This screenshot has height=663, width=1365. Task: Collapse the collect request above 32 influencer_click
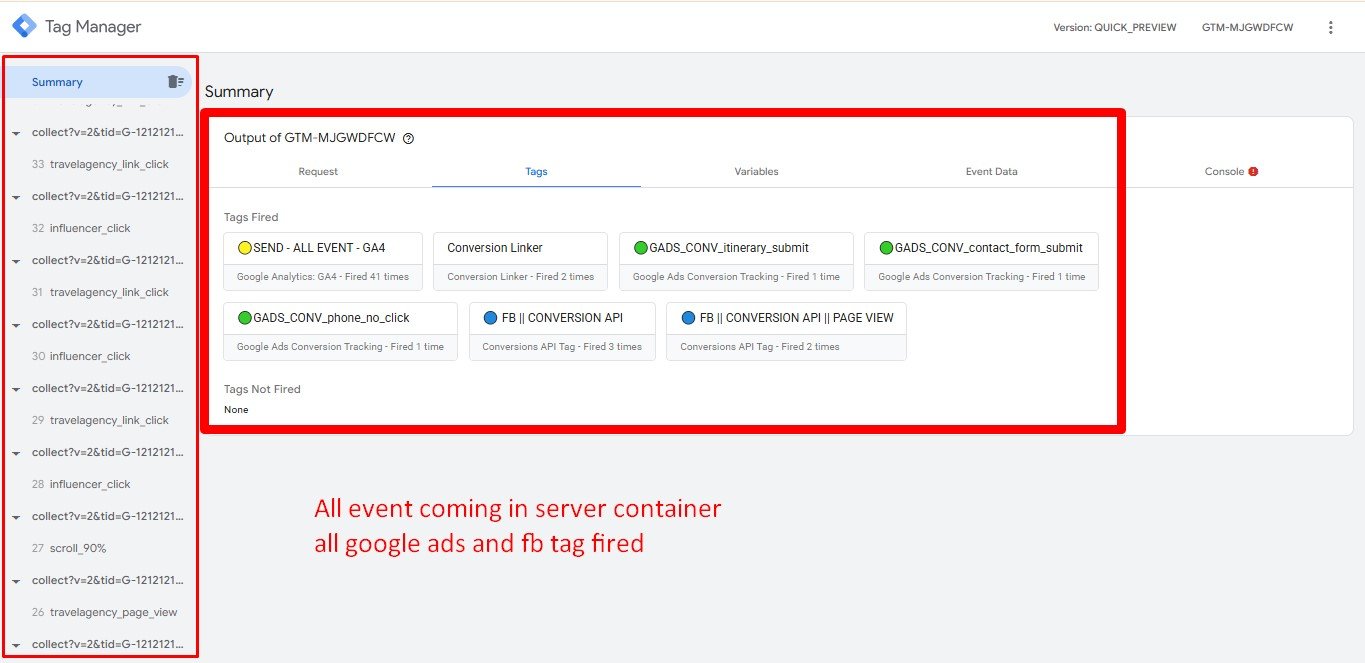(16, 197)
